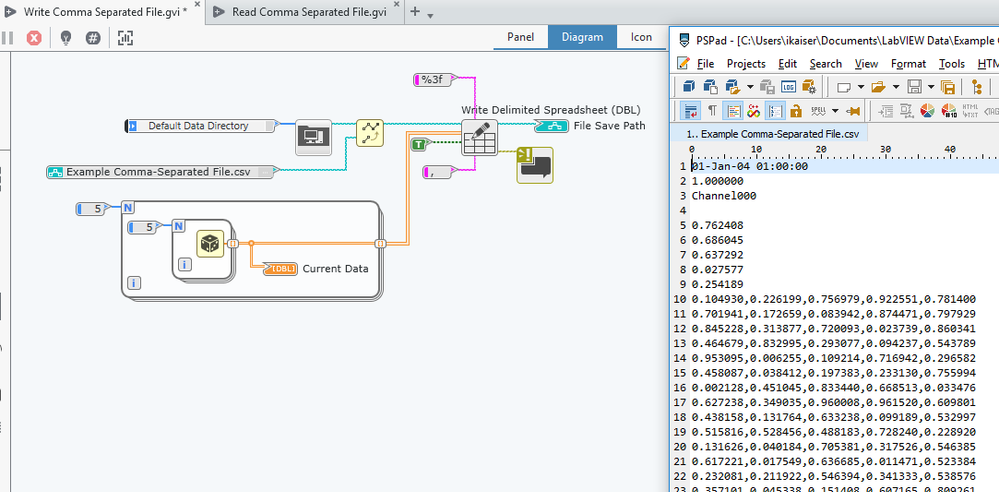Open the PSPad Edit menu

787,64
